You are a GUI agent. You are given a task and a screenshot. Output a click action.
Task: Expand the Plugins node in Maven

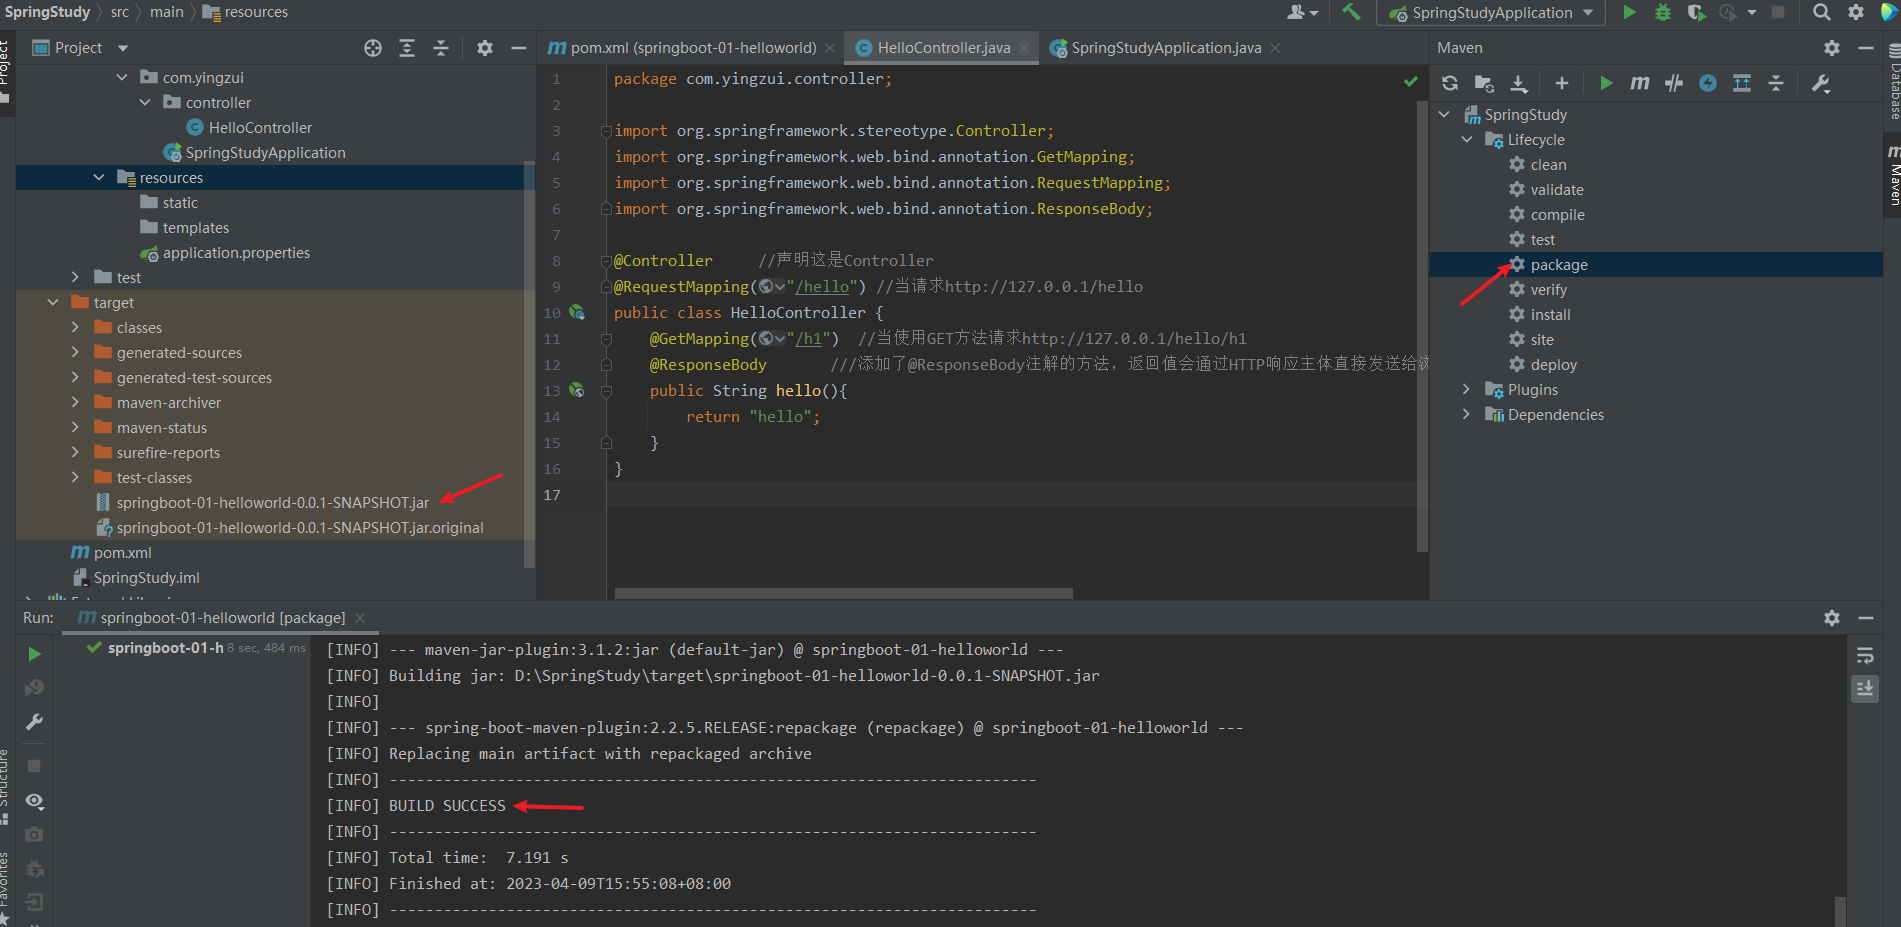1466,390
